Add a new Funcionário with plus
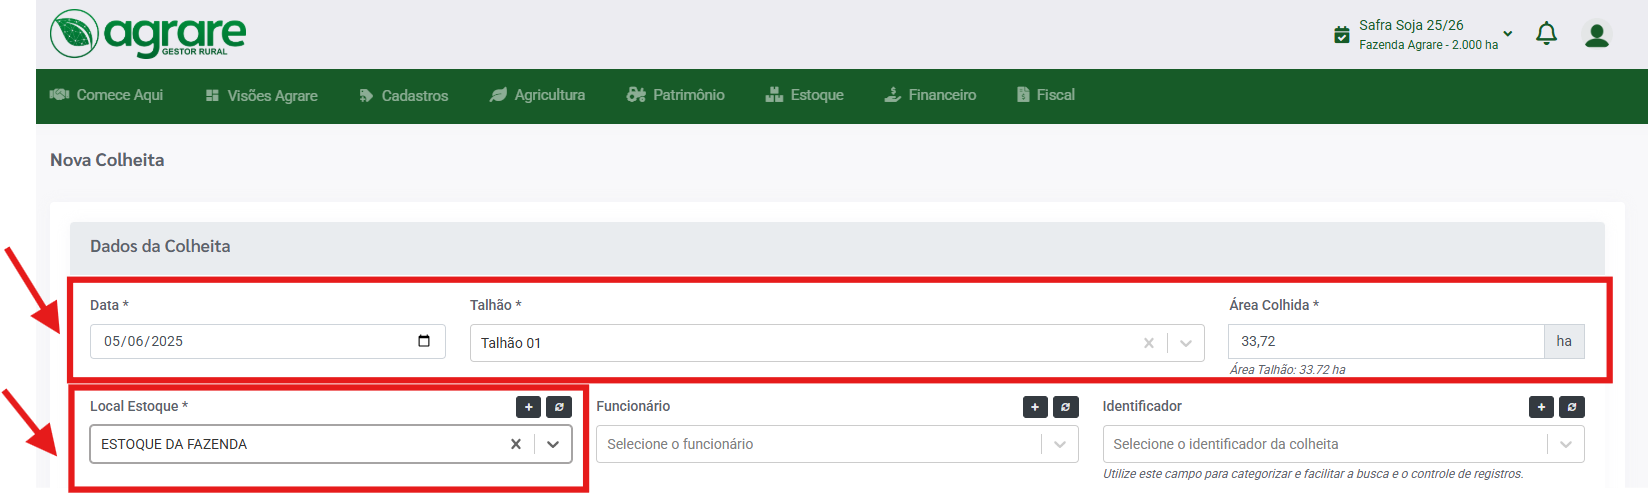 tap(1035, 407)
